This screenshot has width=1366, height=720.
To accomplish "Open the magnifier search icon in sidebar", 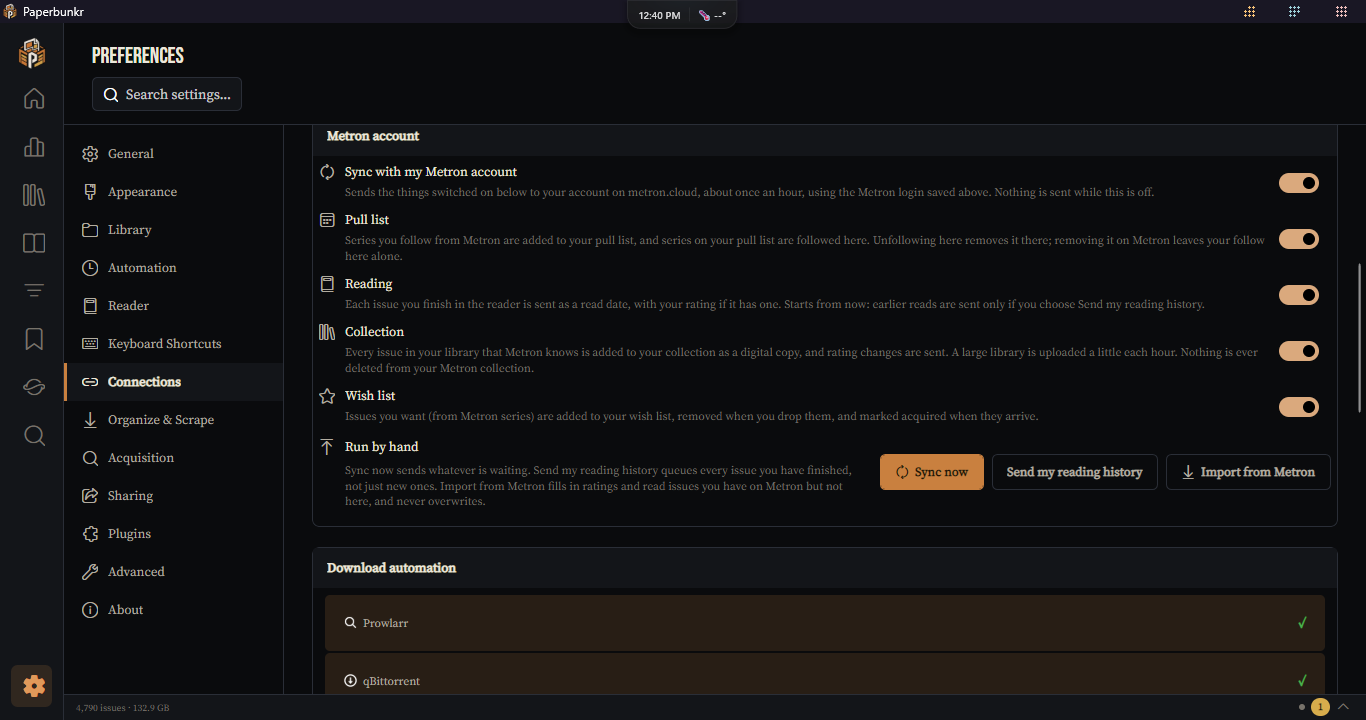I will click(x=34, y=435).
